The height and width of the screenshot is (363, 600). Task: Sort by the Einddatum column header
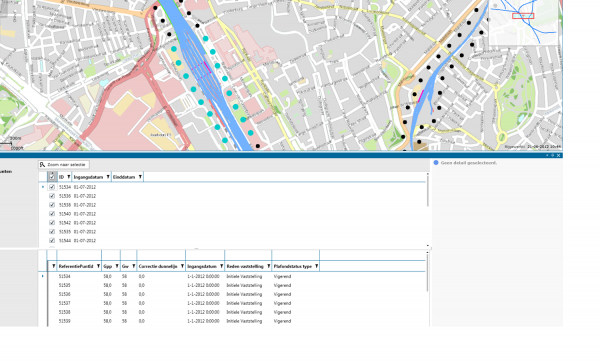(124, 177)
